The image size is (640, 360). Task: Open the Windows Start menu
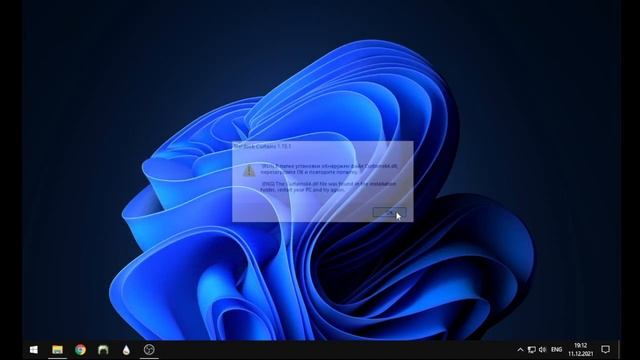click(x=34, y=350)
